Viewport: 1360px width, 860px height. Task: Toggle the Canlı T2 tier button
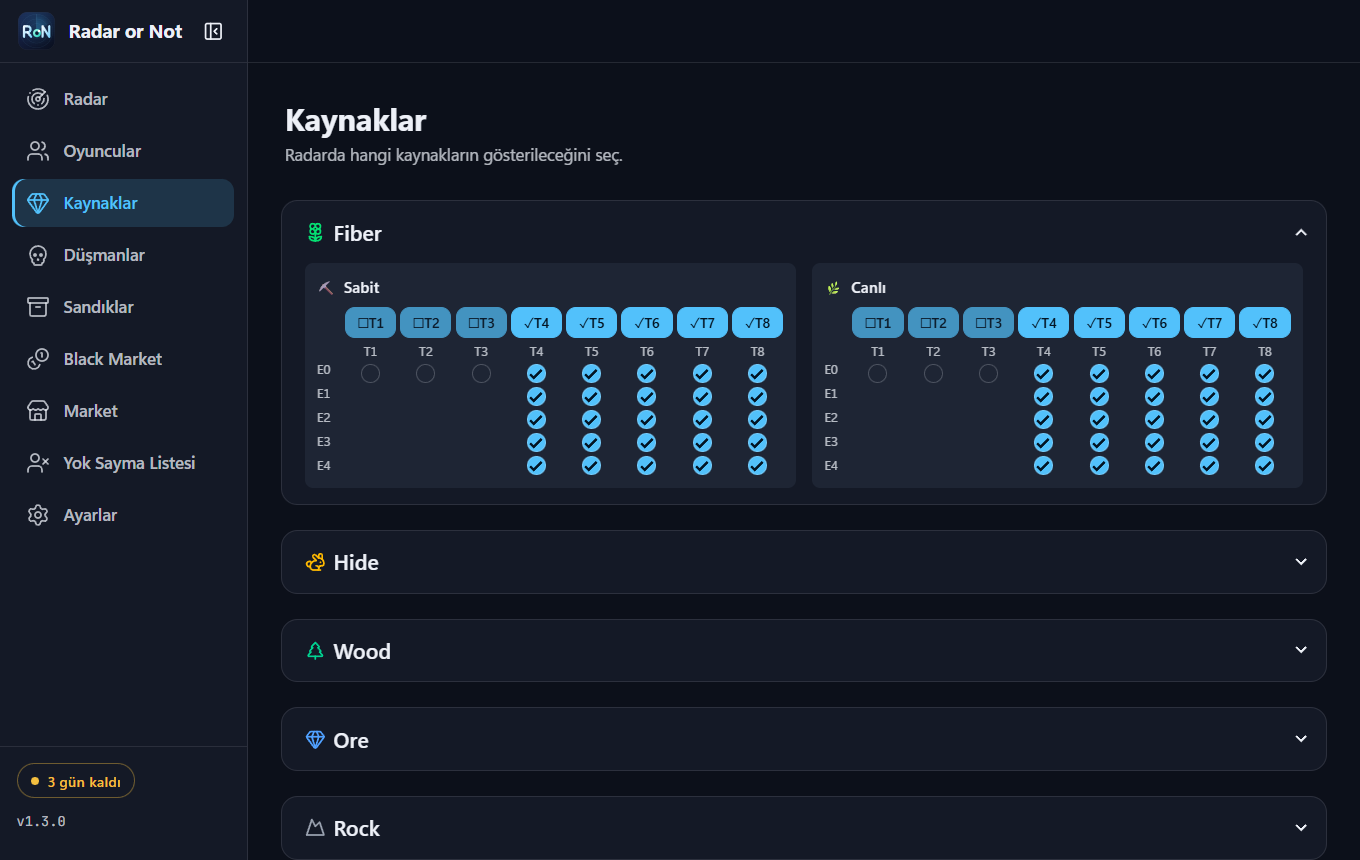[x=933, y=323]
